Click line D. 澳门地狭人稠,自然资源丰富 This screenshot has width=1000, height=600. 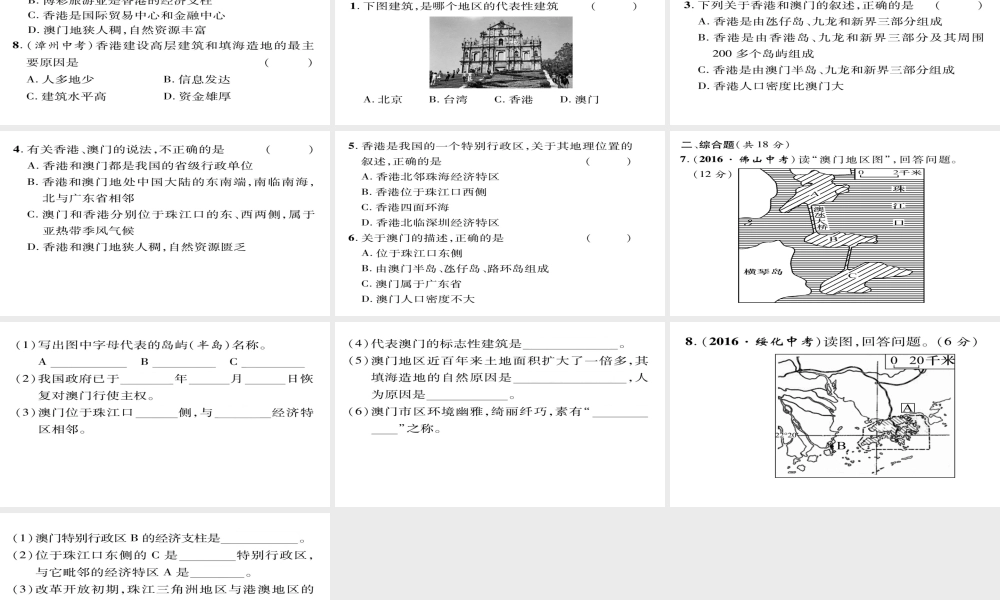[117, 30]
